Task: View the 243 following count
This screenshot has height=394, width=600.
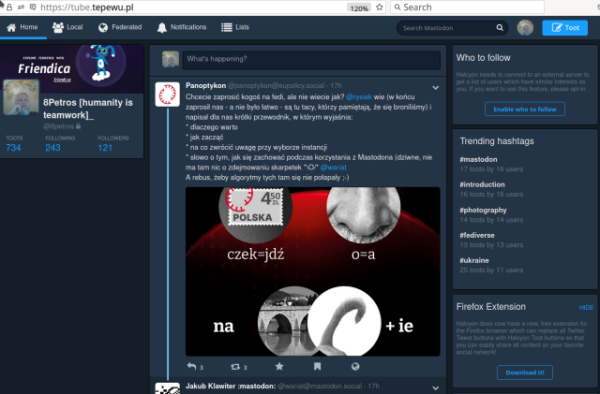Action: [x=53, y=148]
